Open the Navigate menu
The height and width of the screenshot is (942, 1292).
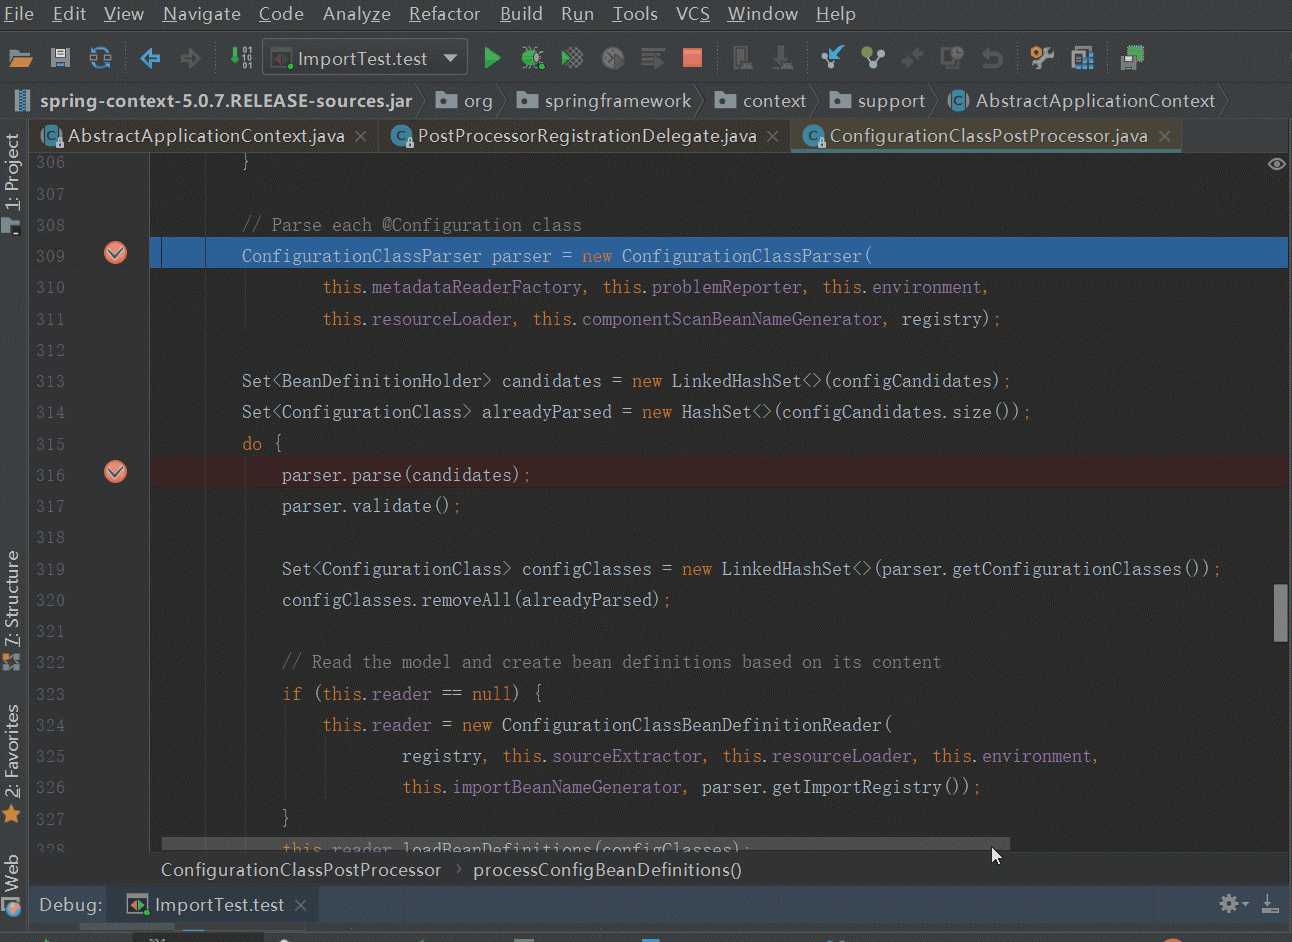pos(202,14)
